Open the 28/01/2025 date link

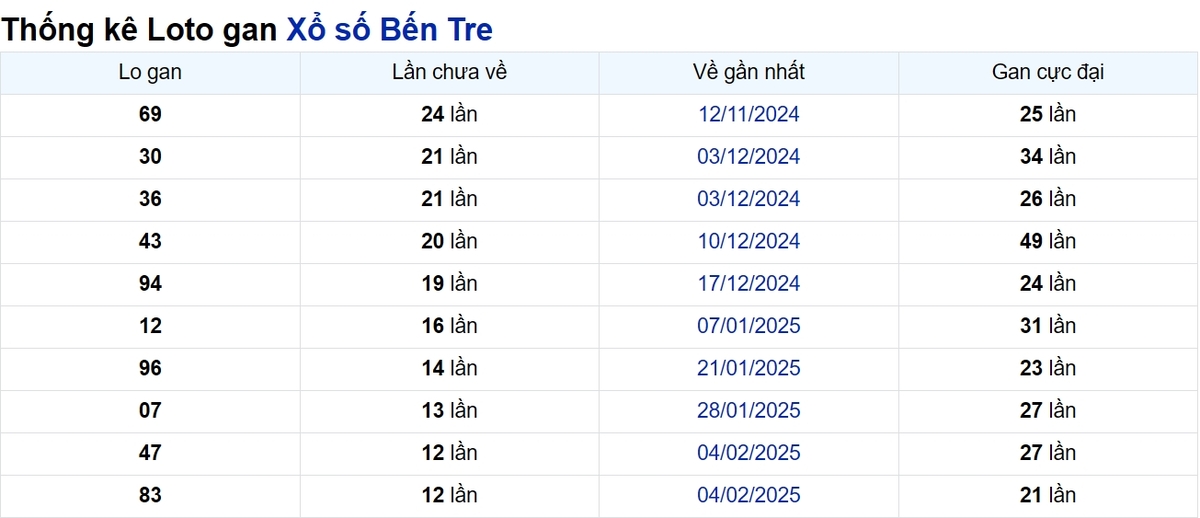pyautogui.click(x=749, y=410)
